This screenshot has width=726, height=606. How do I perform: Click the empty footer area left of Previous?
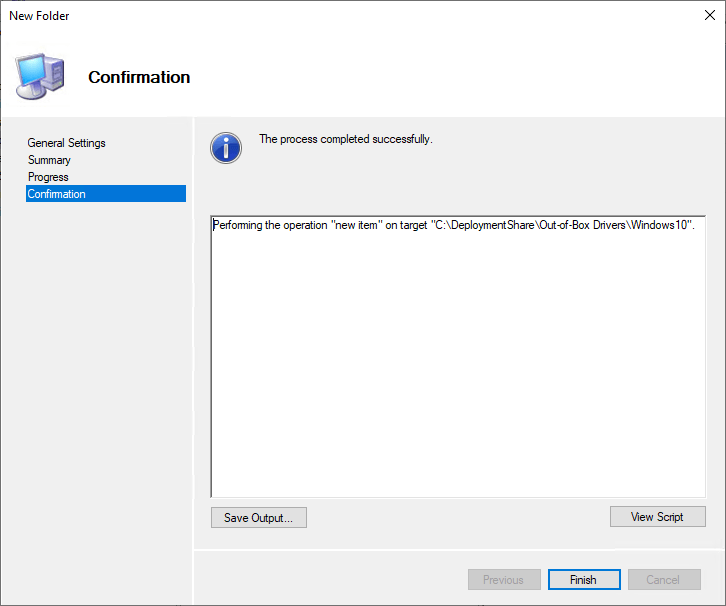(330, 580)
